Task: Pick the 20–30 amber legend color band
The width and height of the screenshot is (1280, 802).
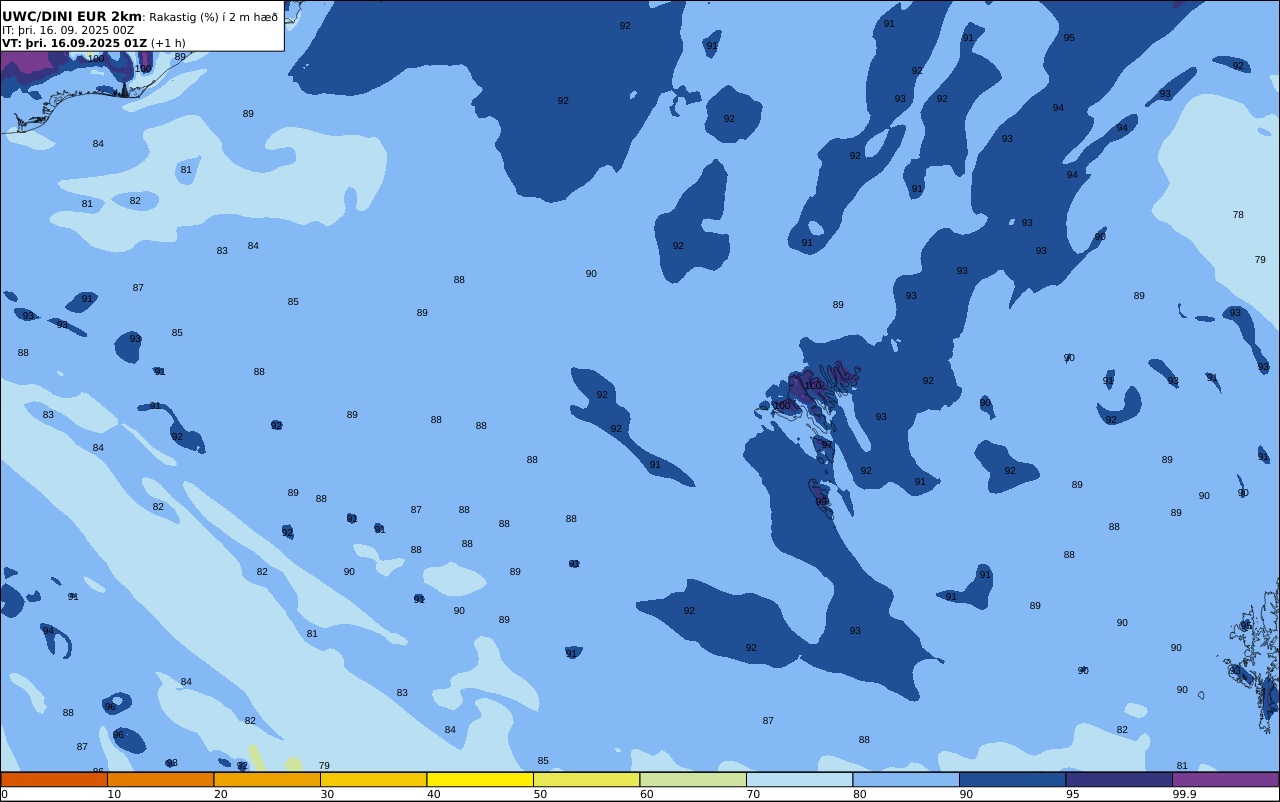Action: (267, 779)
